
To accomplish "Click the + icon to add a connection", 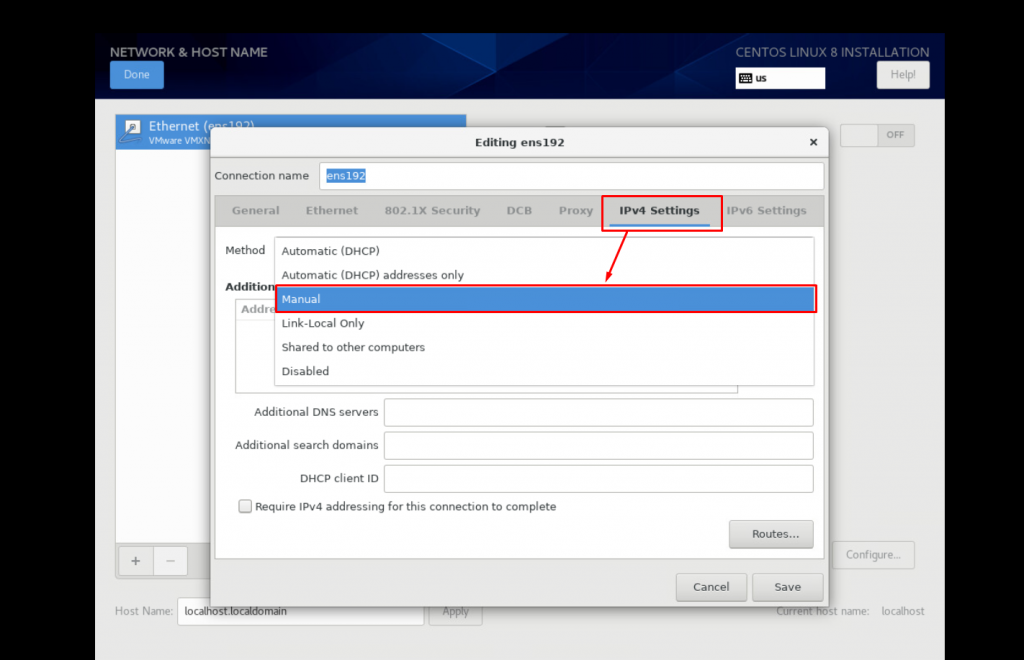I will 135,561.
